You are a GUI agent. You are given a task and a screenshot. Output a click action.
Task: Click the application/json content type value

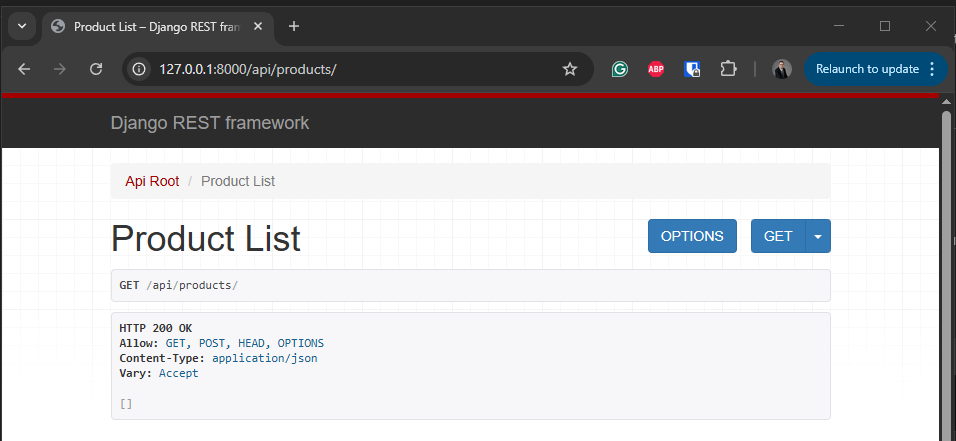tap(265, 358)
